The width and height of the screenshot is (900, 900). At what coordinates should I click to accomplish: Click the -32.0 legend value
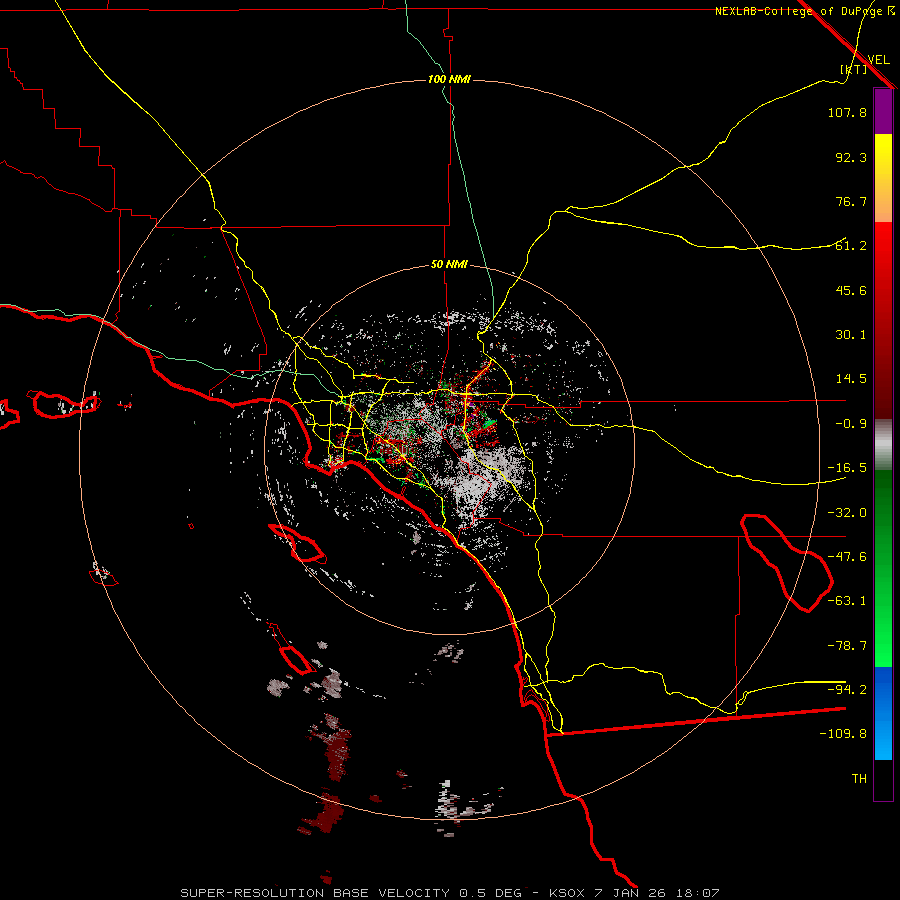tap(847, 513)
